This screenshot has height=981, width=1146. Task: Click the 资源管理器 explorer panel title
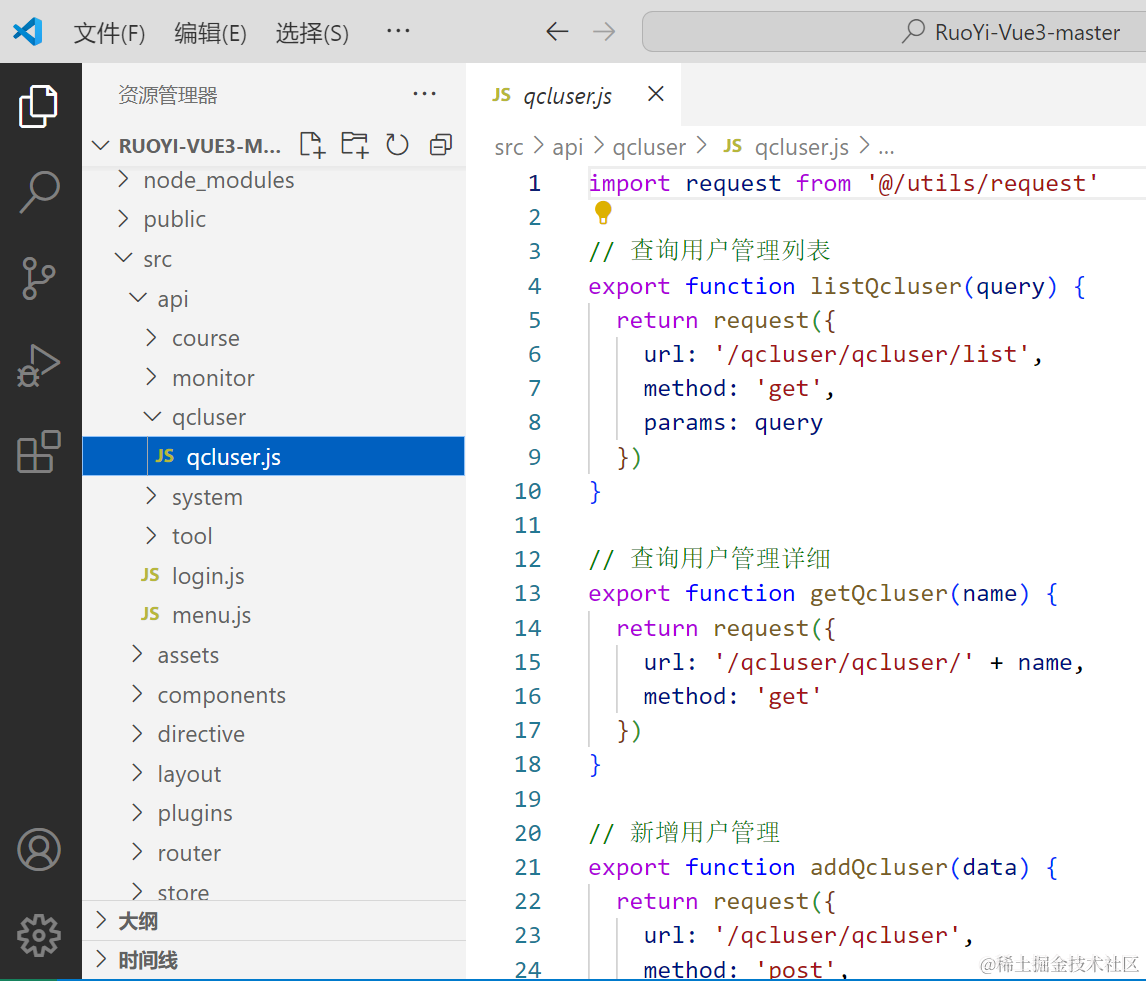click(167, 95)
